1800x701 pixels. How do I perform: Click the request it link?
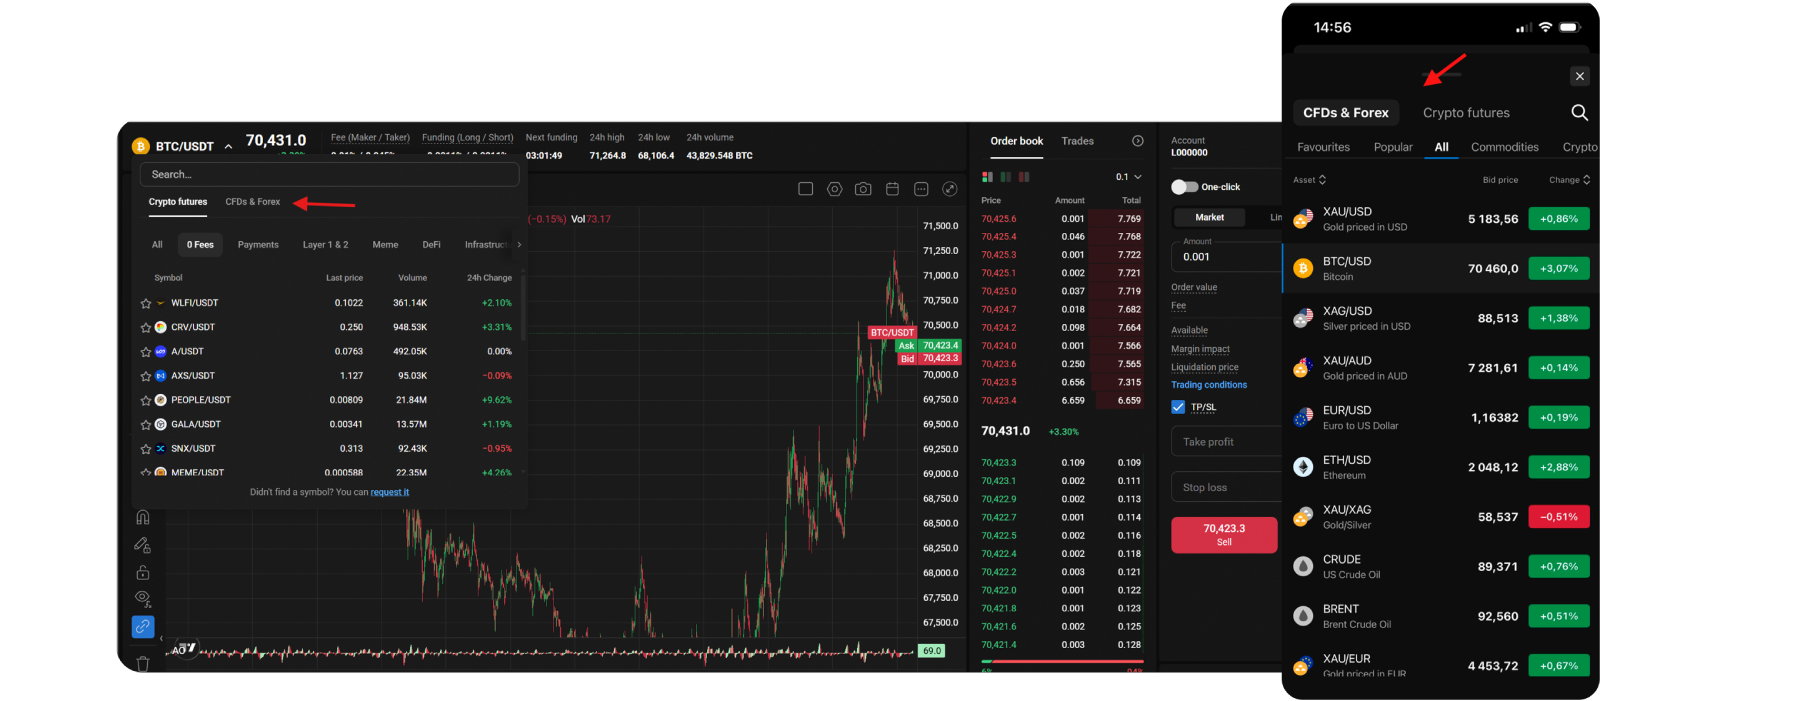point(390,492)
